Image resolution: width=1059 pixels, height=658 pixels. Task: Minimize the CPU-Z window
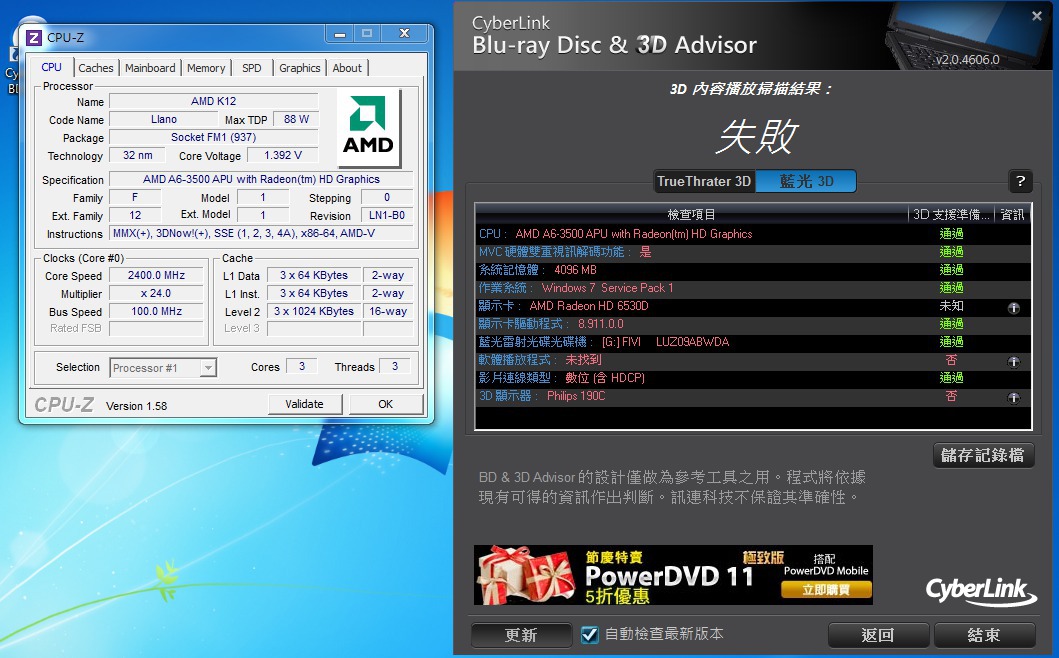[340, 34]
